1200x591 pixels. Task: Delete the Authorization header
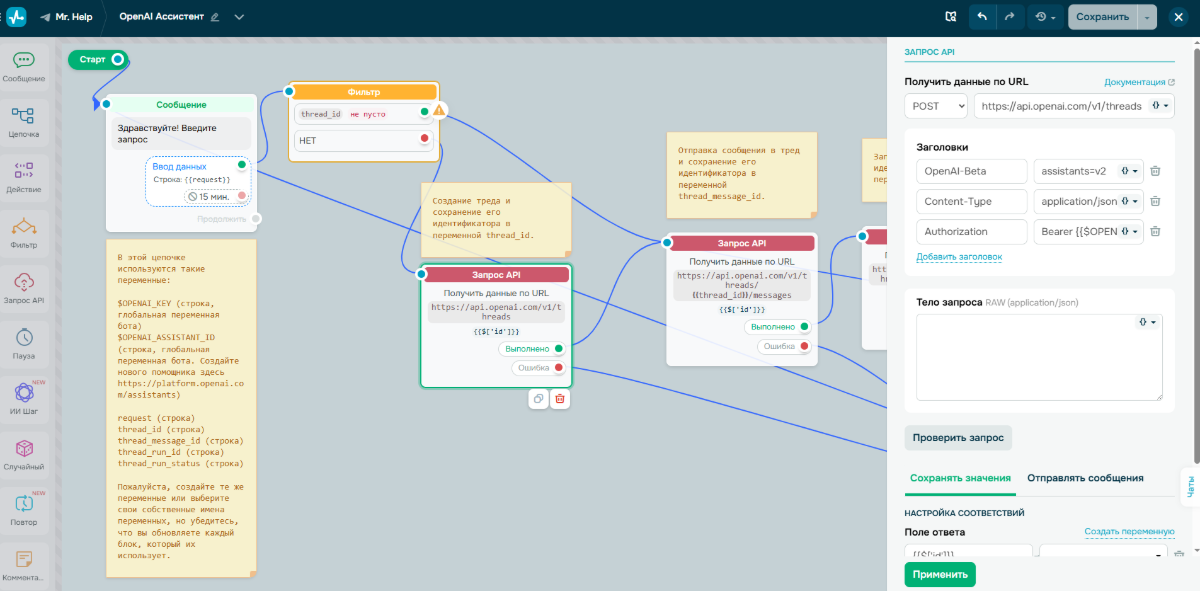[1155, 232]
